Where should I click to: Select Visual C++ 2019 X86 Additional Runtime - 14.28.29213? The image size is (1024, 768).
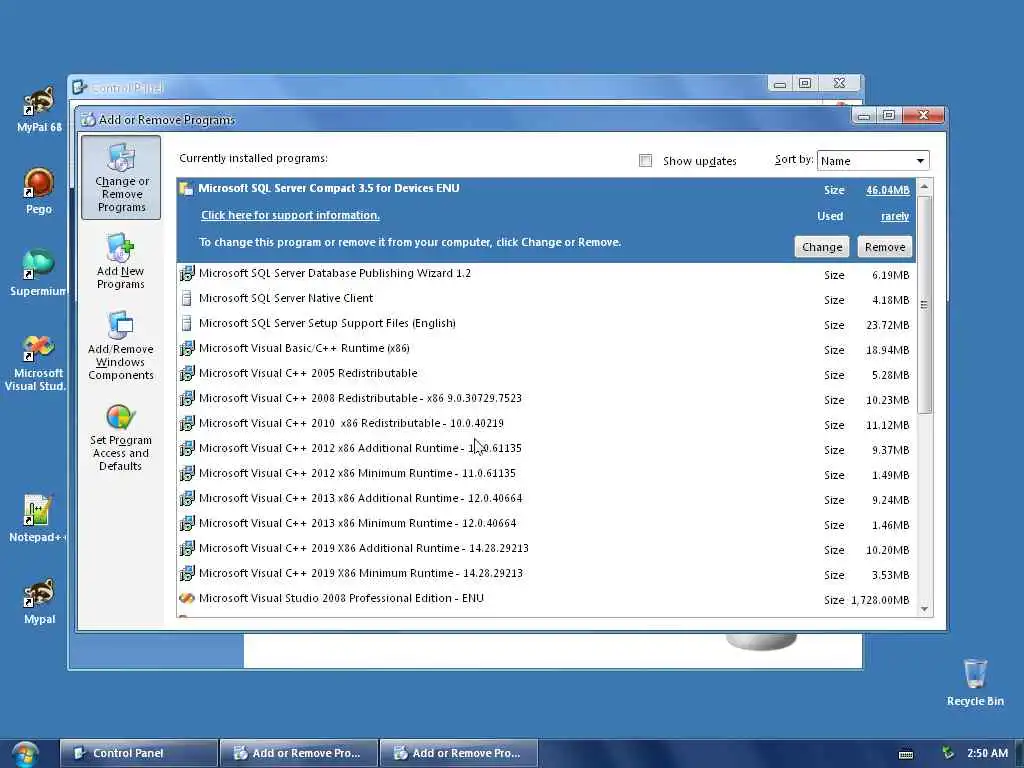tap(546, 549)
